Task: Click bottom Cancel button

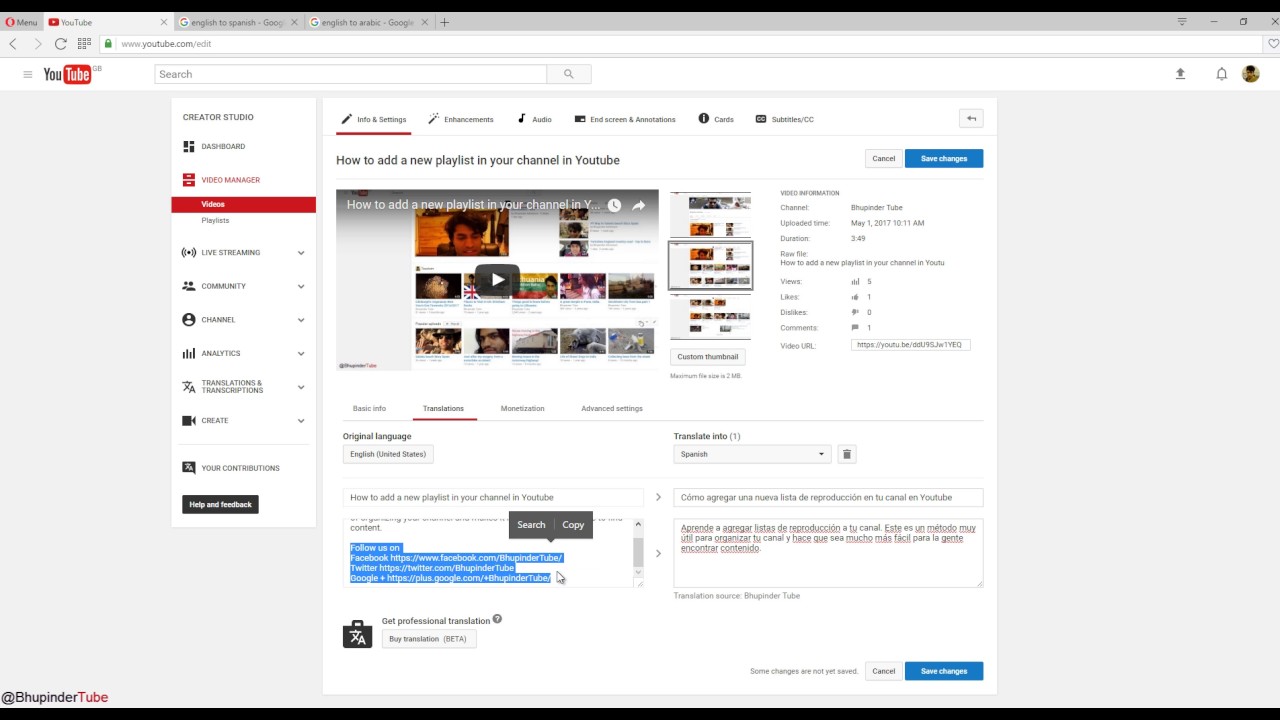Action: [x=883, y=671]
